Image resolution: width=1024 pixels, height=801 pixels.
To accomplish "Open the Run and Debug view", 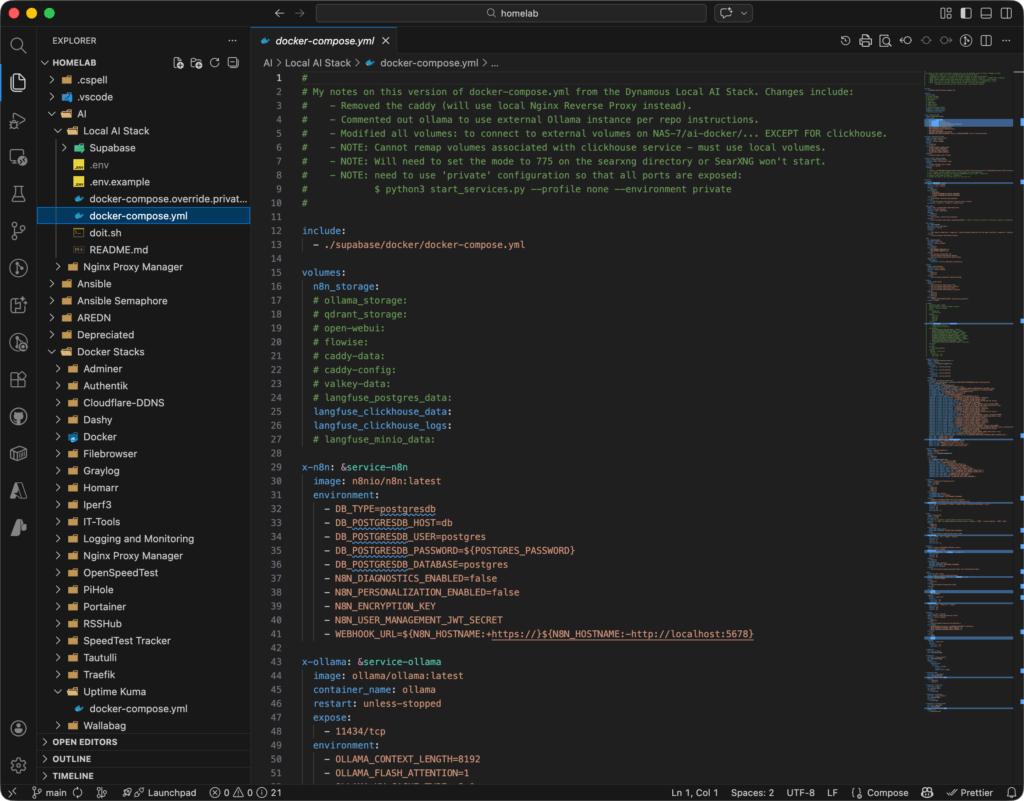I will click(x=17, y=122).
